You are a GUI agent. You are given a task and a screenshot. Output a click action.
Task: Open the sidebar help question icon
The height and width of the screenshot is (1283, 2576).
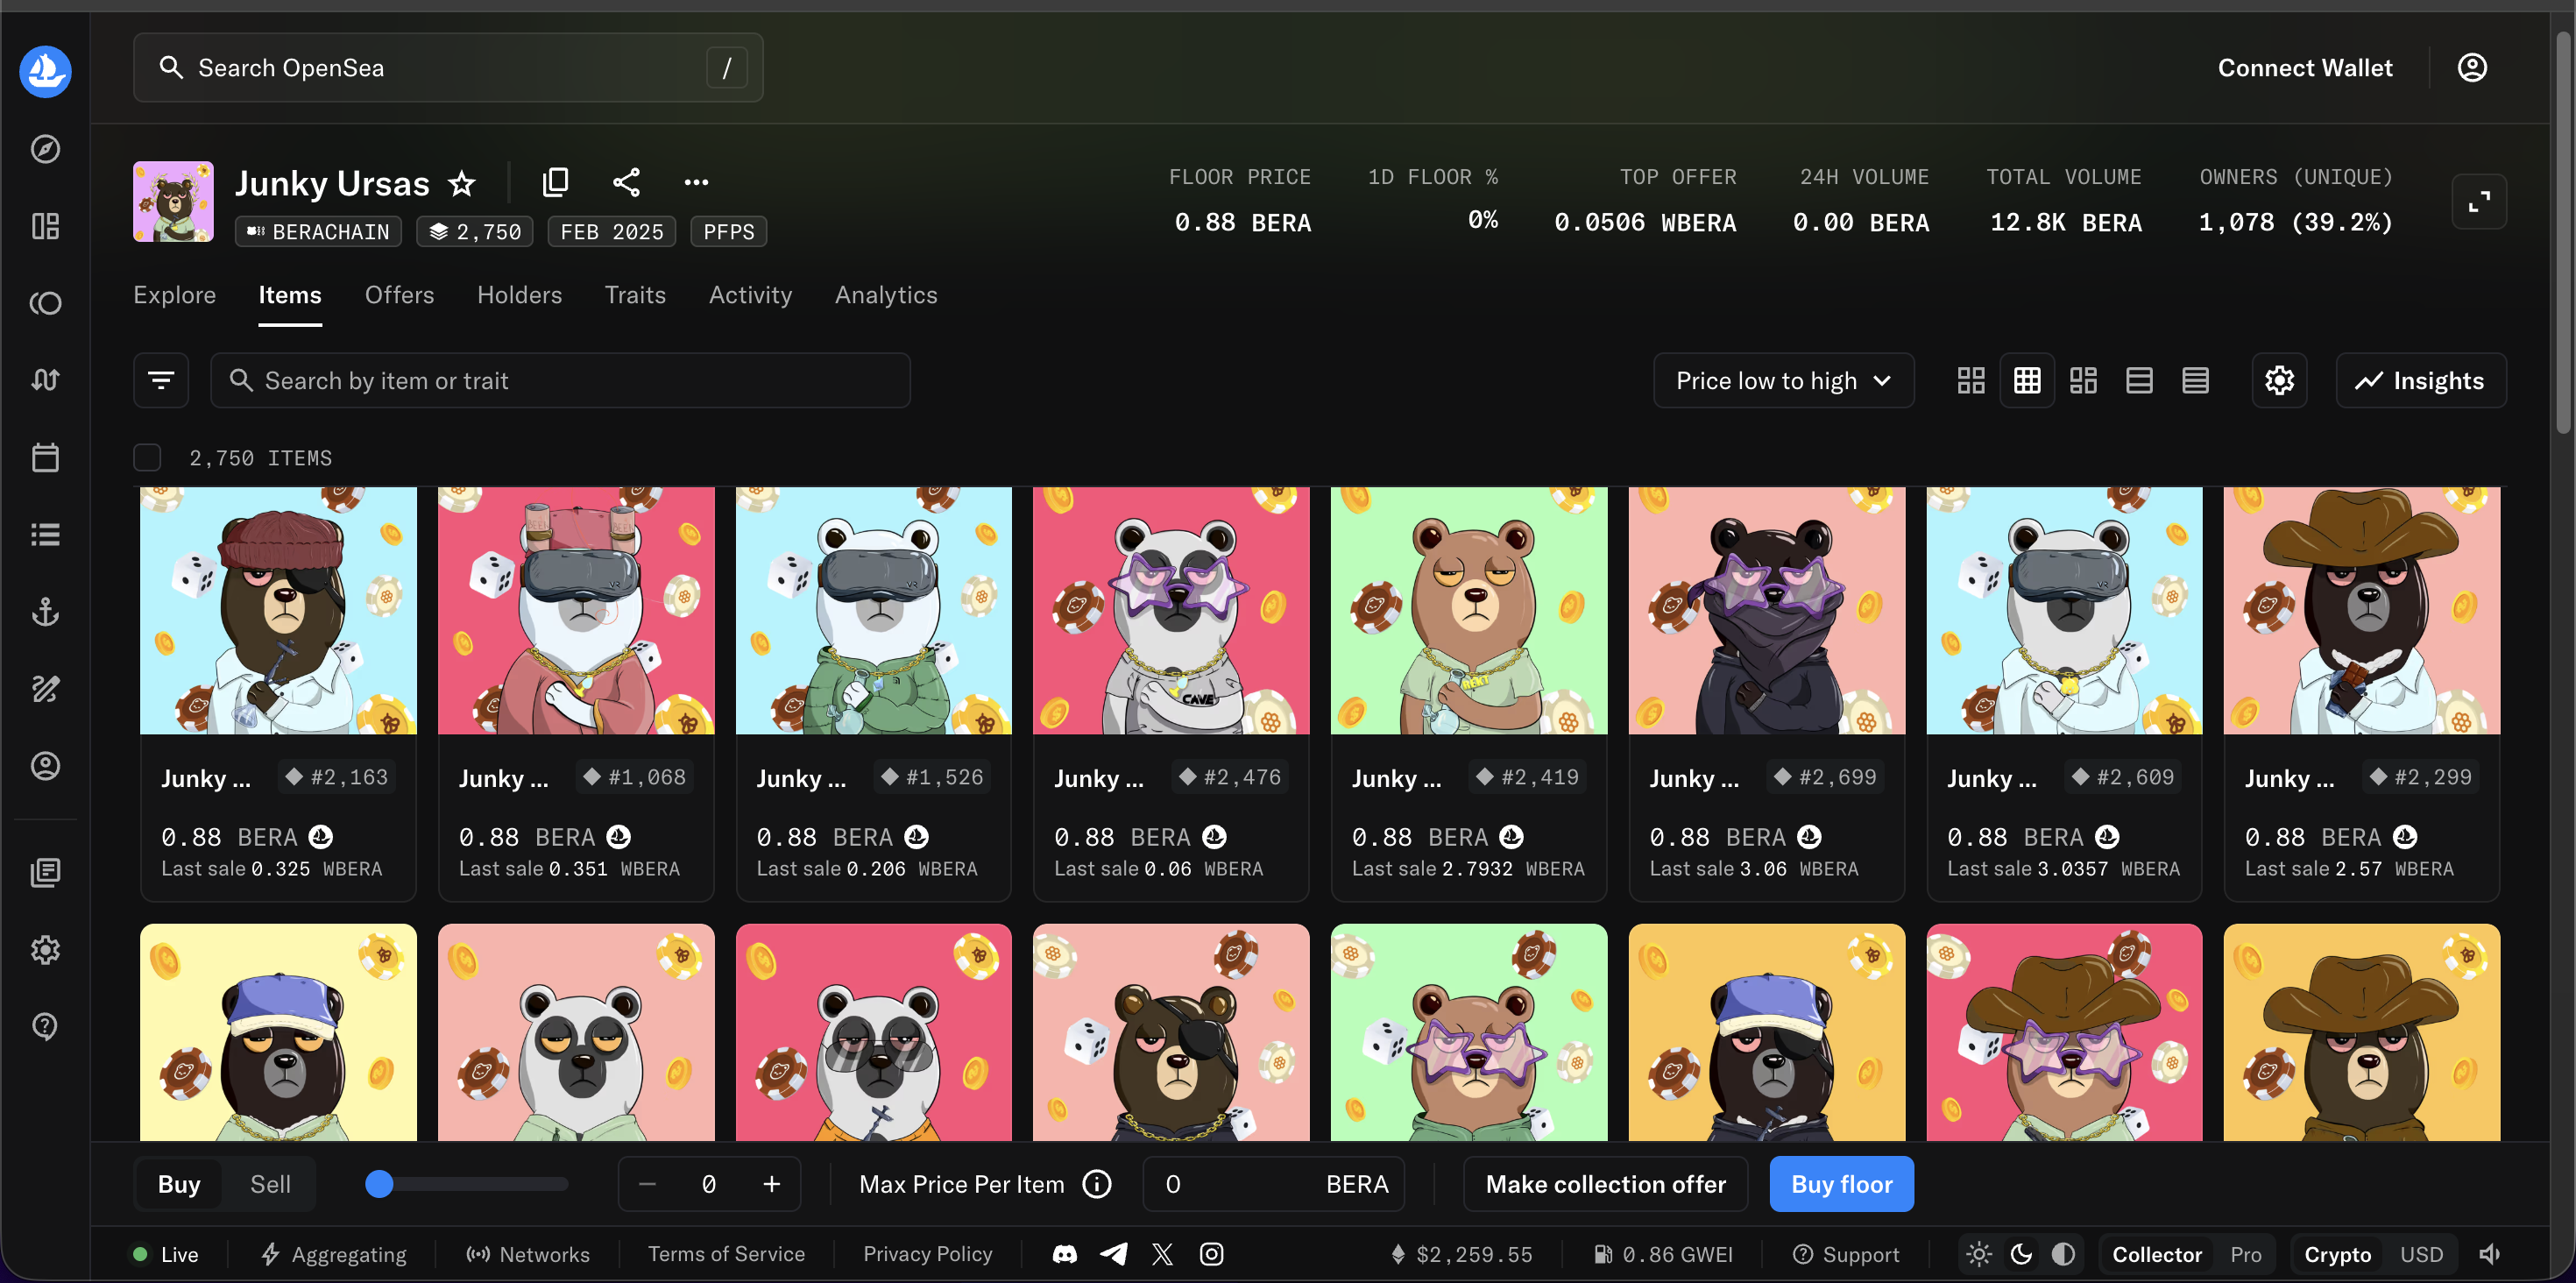[x=45, y=1026]
